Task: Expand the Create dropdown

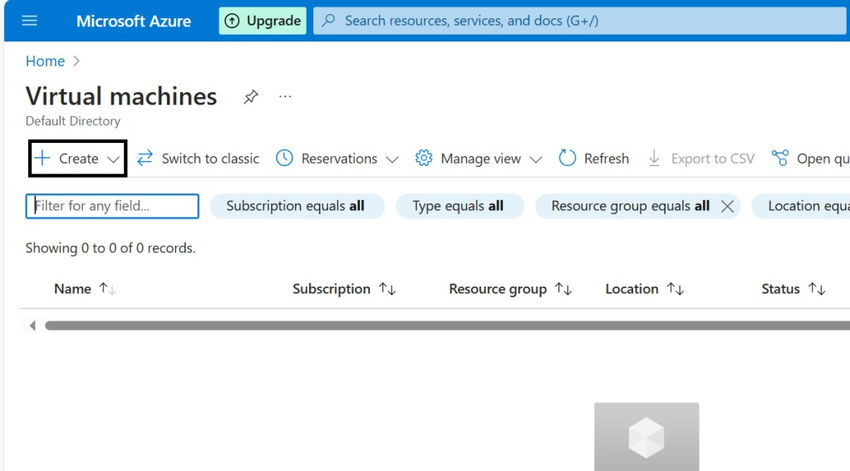Action: tap(114, 159)
